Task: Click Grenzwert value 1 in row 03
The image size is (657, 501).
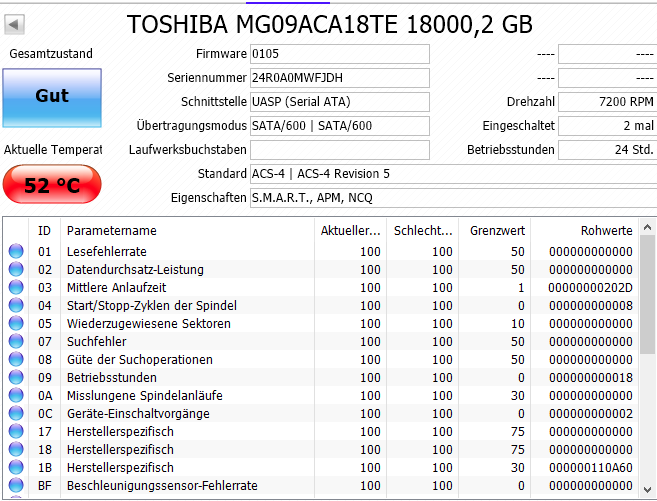Action: [x=521, y=287]
